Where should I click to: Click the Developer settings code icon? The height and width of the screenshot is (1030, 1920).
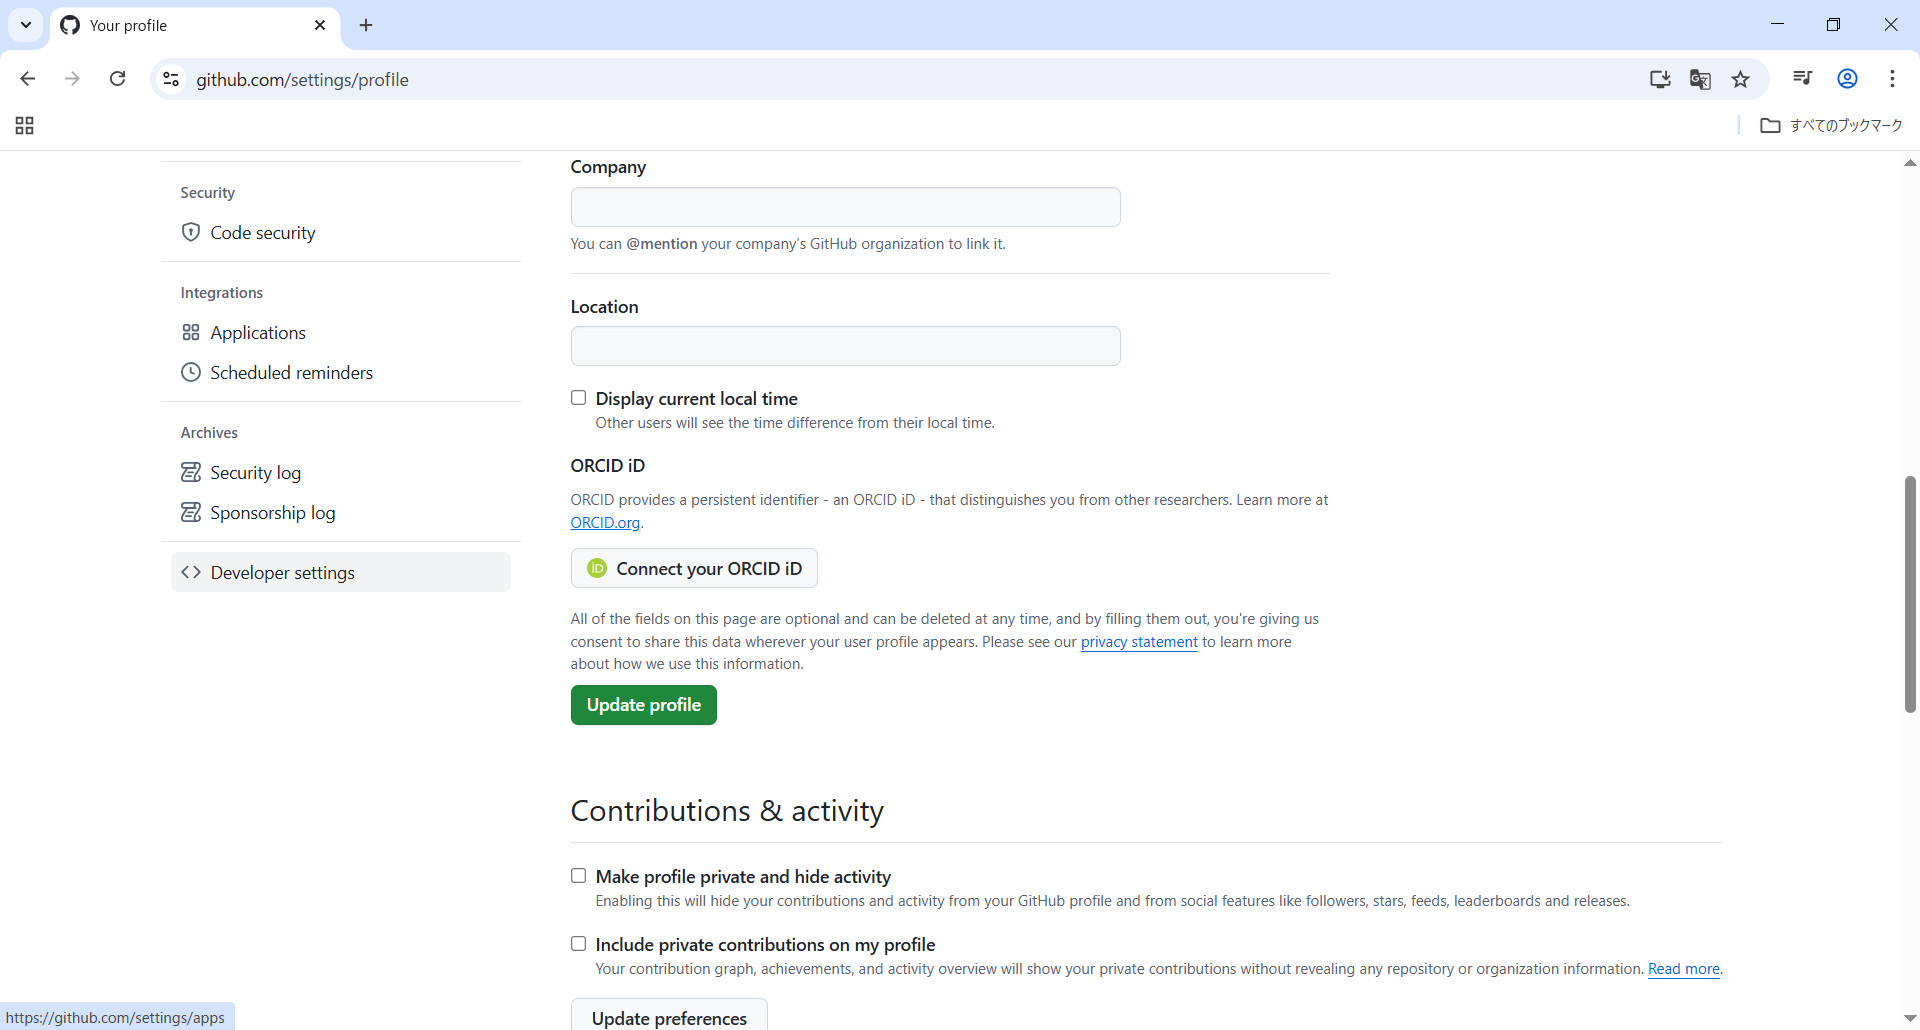coord(190,572)
